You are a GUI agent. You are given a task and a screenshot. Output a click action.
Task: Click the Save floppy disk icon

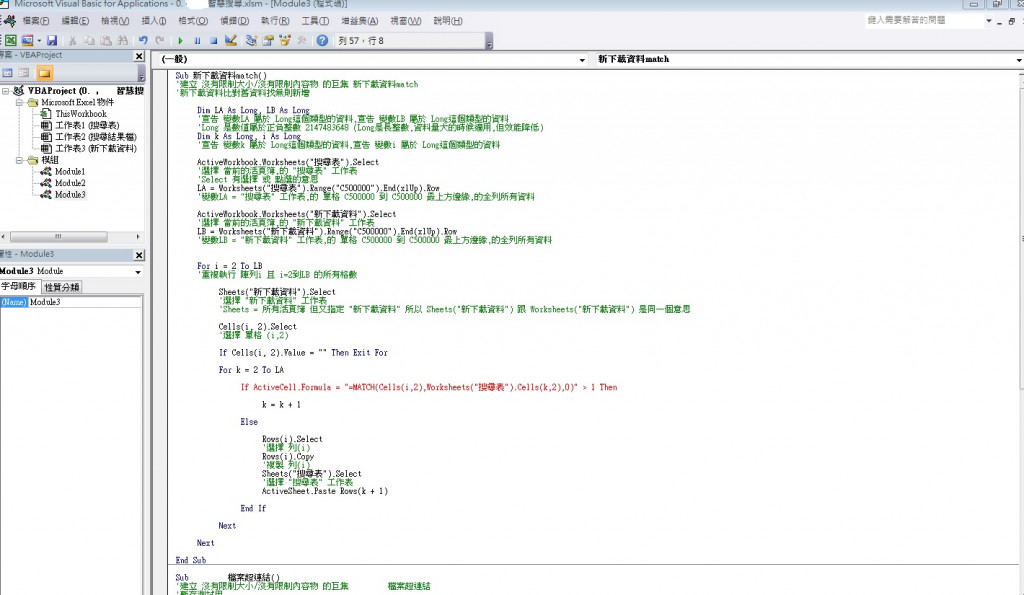coord(52,40)
